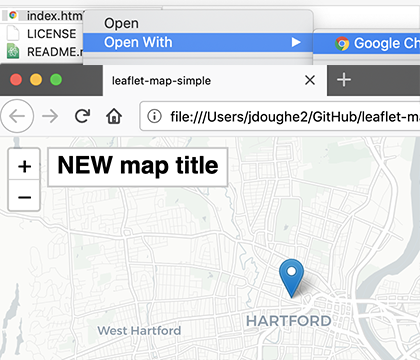Go to the browser home page icon
Screen dimensions: 420x360
(114, 116)
